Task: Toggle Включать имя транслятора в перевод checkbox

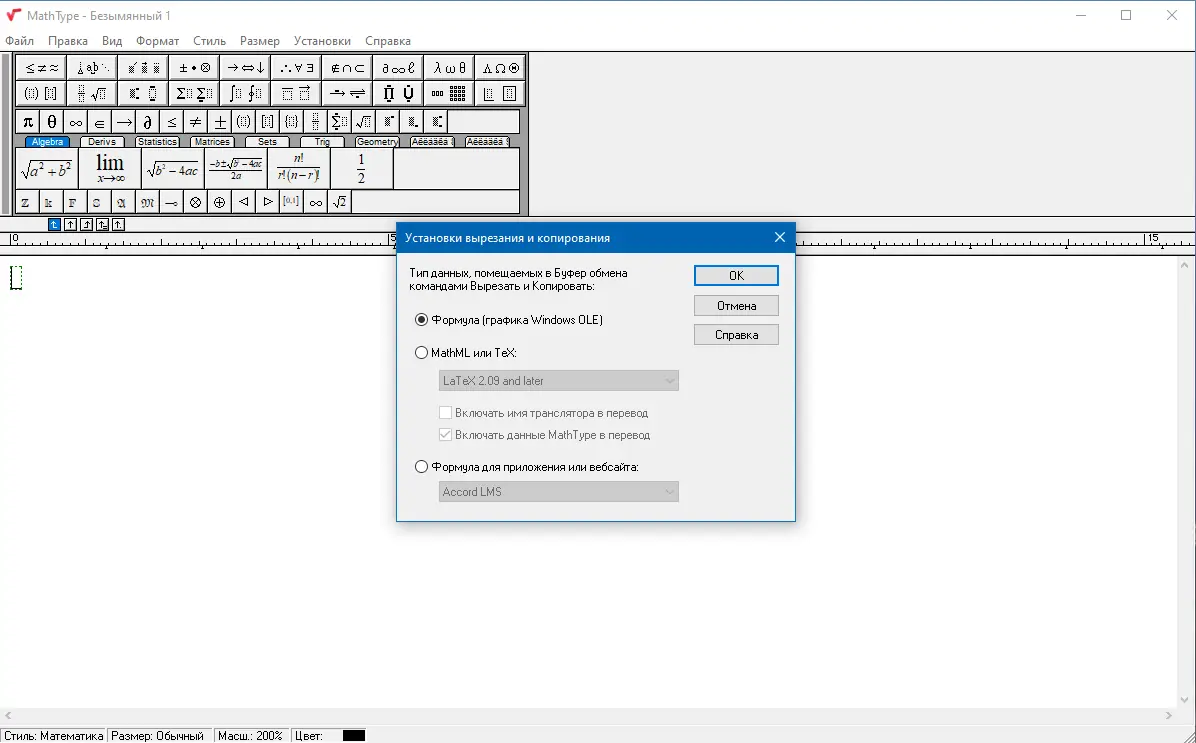Action: pos(544,413)
